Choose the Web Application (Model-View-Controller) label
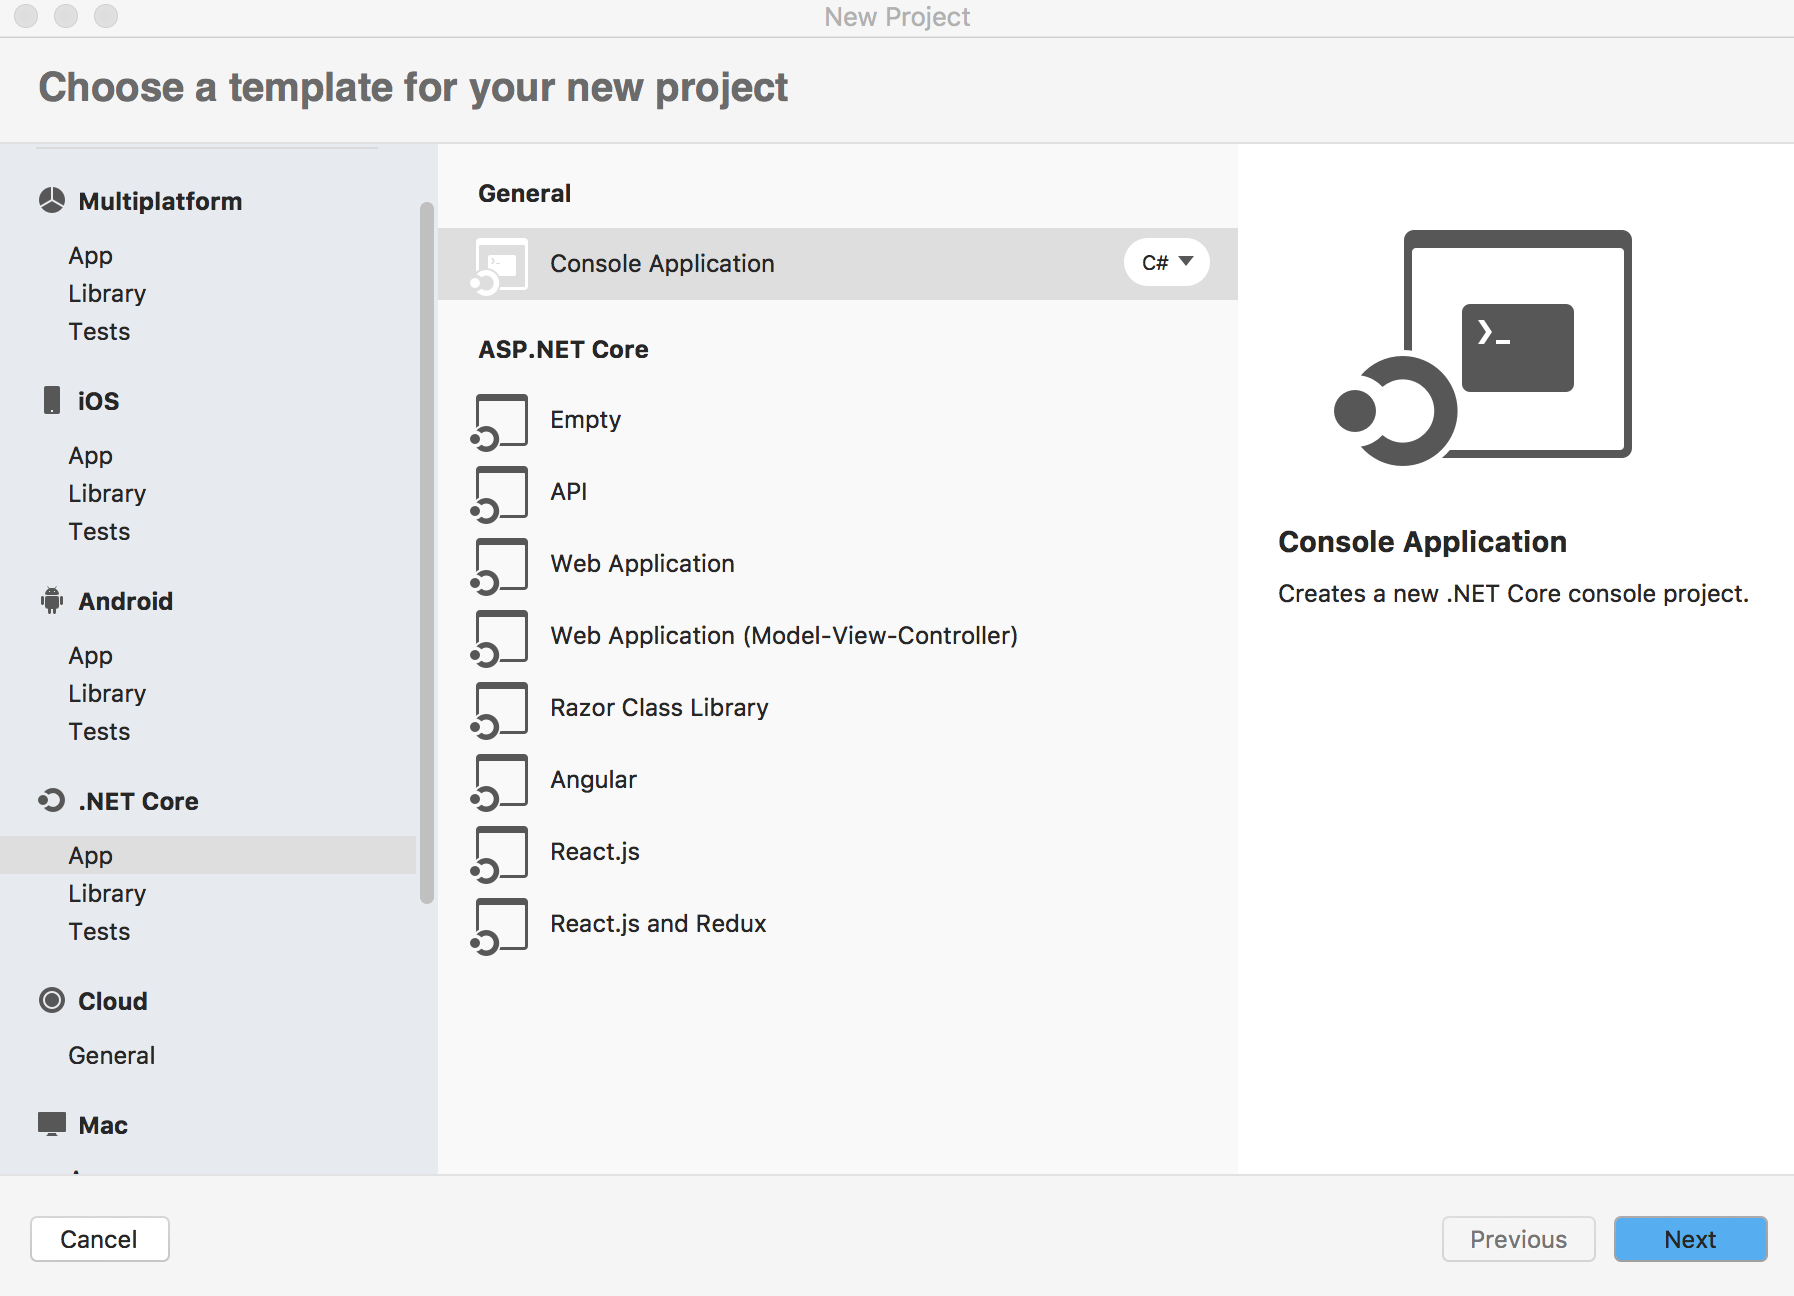Screen dimensions: 1794x1296 tap(784, 635)
